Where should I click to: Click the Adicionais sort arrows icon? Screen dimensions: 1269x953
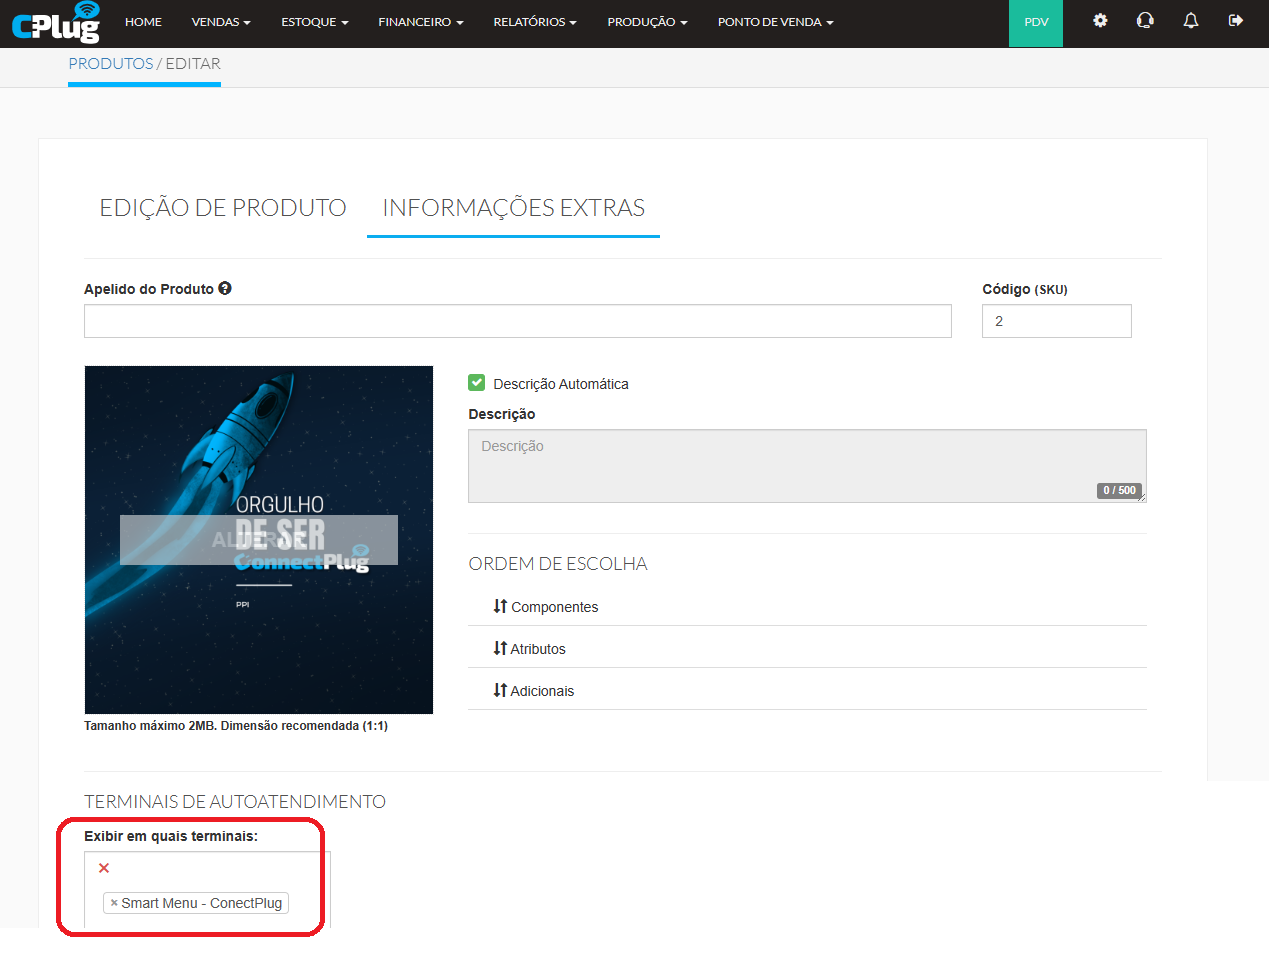[500, 690]
